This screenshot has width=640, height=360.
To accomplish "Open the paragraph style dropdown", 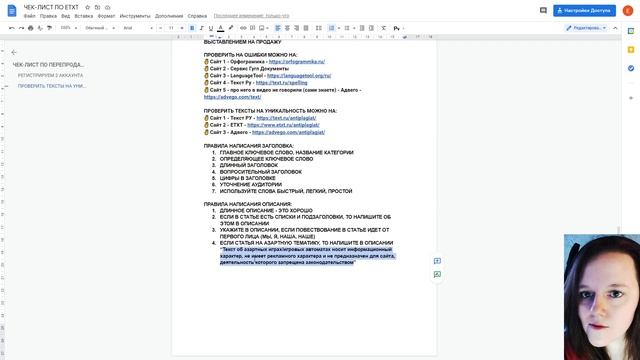I will click(x=100, y=28).
